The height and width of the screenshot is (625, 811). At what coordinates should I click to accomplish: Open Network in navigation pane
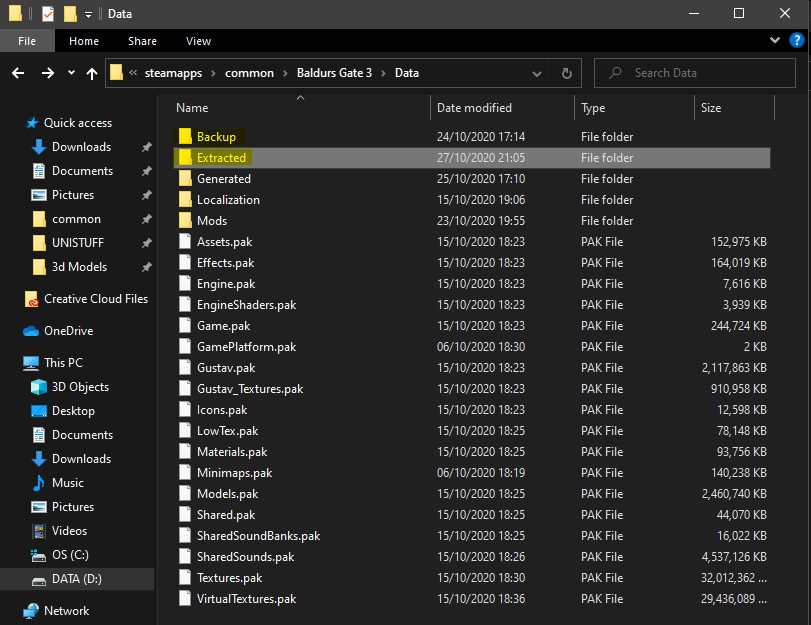[x=66, y=611]
